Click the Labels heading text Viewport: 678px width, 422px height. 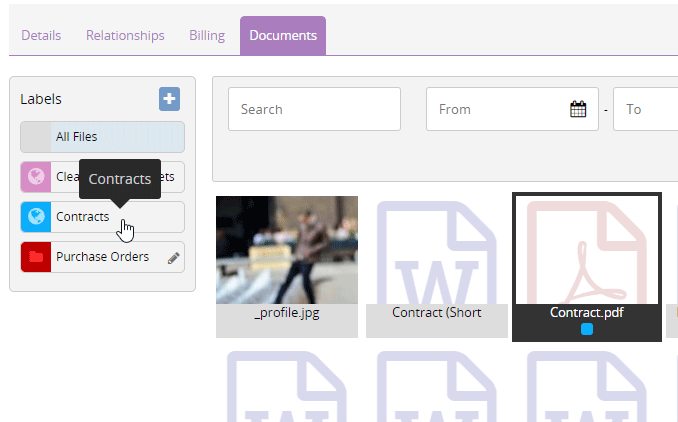coord(41,99)
